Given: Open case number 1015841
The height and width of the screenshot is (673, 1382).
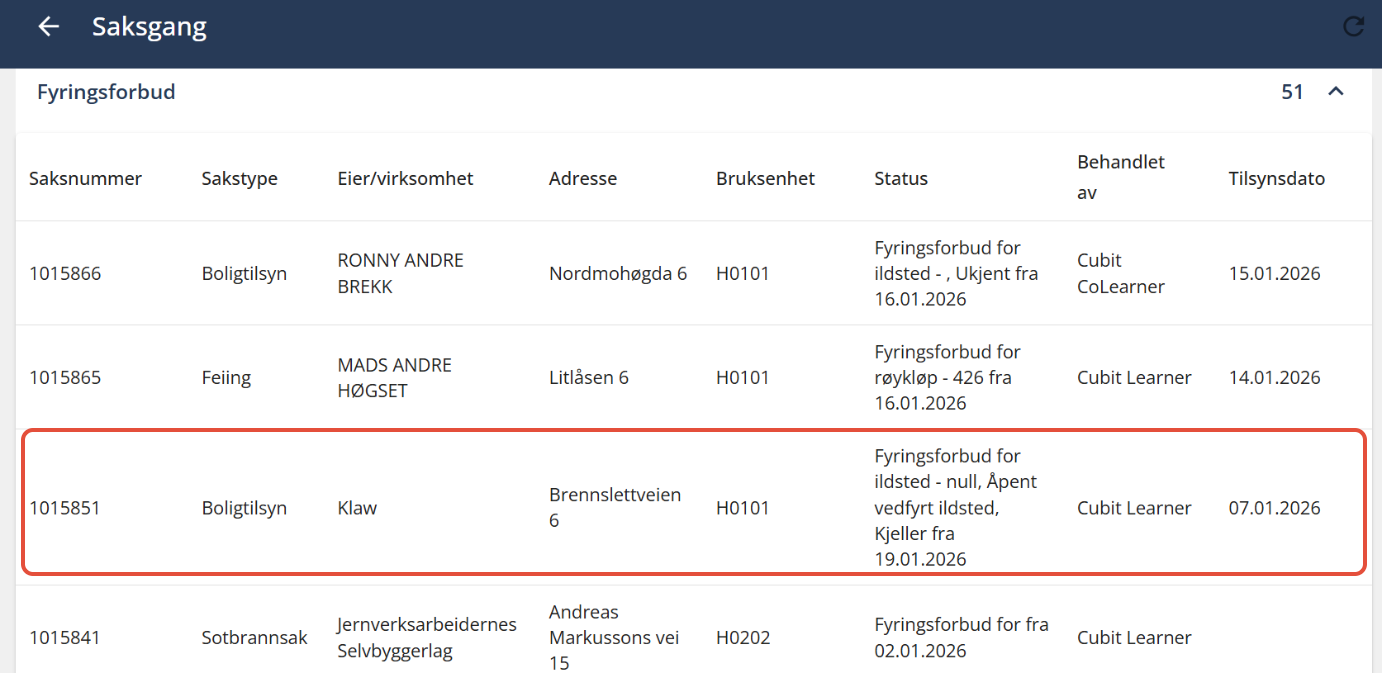Looking at the screenshot, I should pos(65,638).
